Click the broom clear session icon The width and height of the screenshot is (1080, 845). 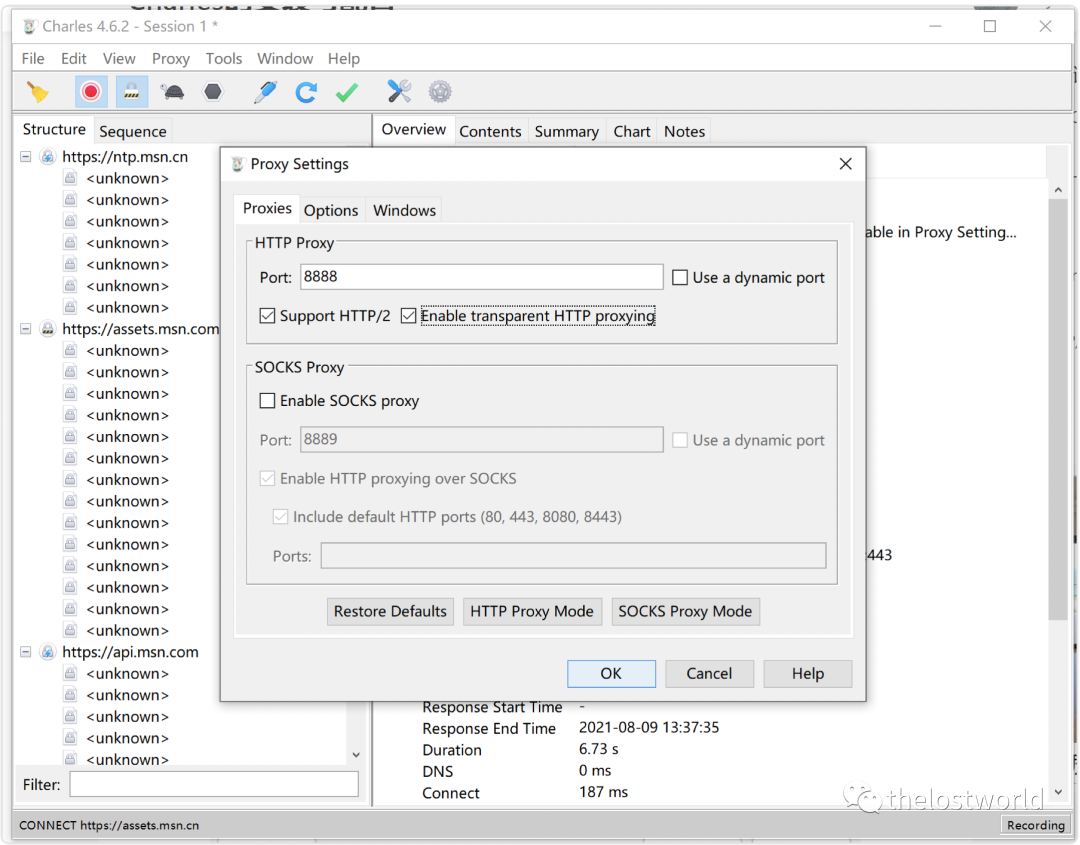point(37,92)
